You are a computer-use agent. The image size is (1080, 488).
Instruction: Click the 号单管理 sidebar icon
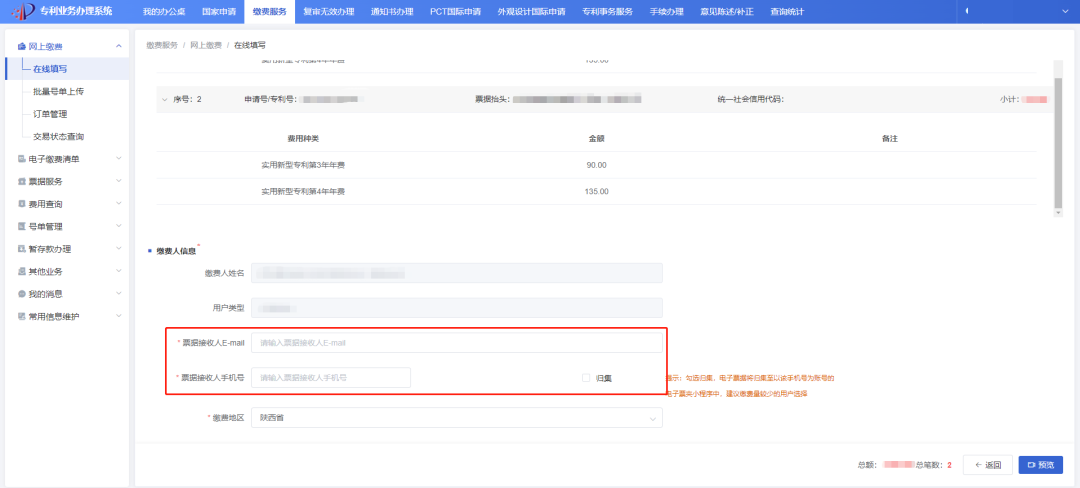click(x=22, y=227)
